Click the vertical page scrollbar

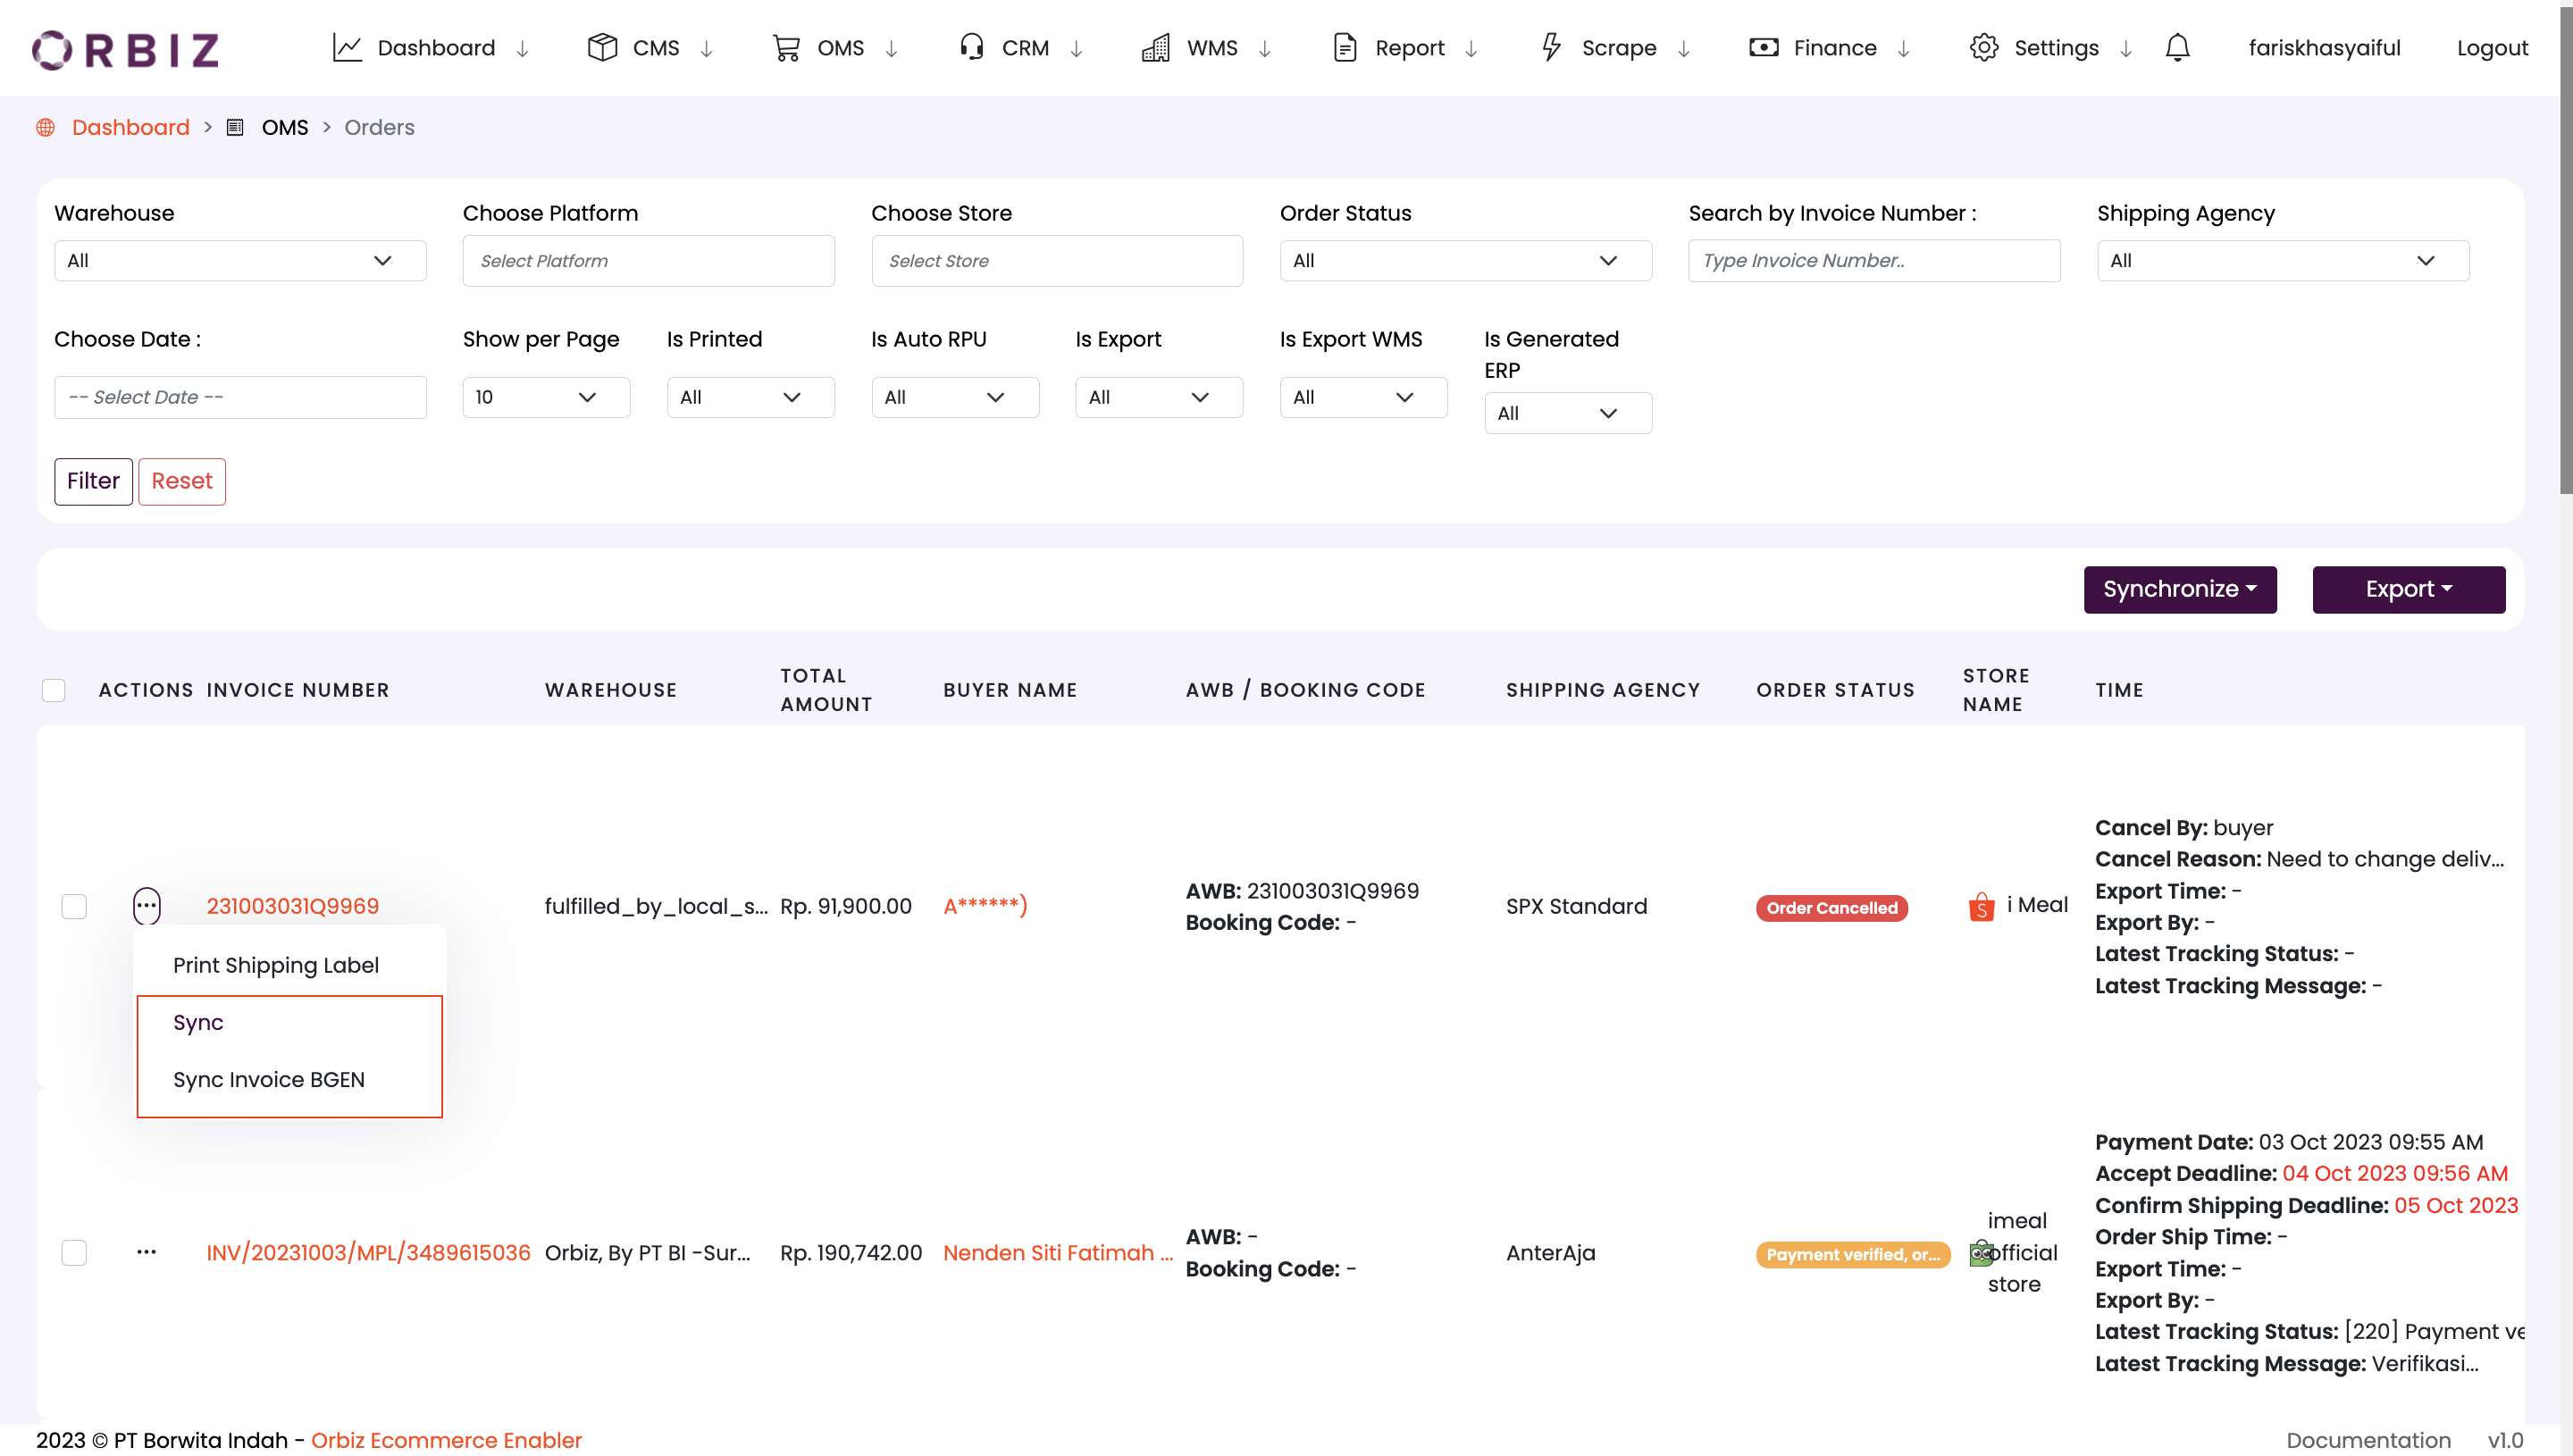pyautogui.click(x=2566, y=250)
